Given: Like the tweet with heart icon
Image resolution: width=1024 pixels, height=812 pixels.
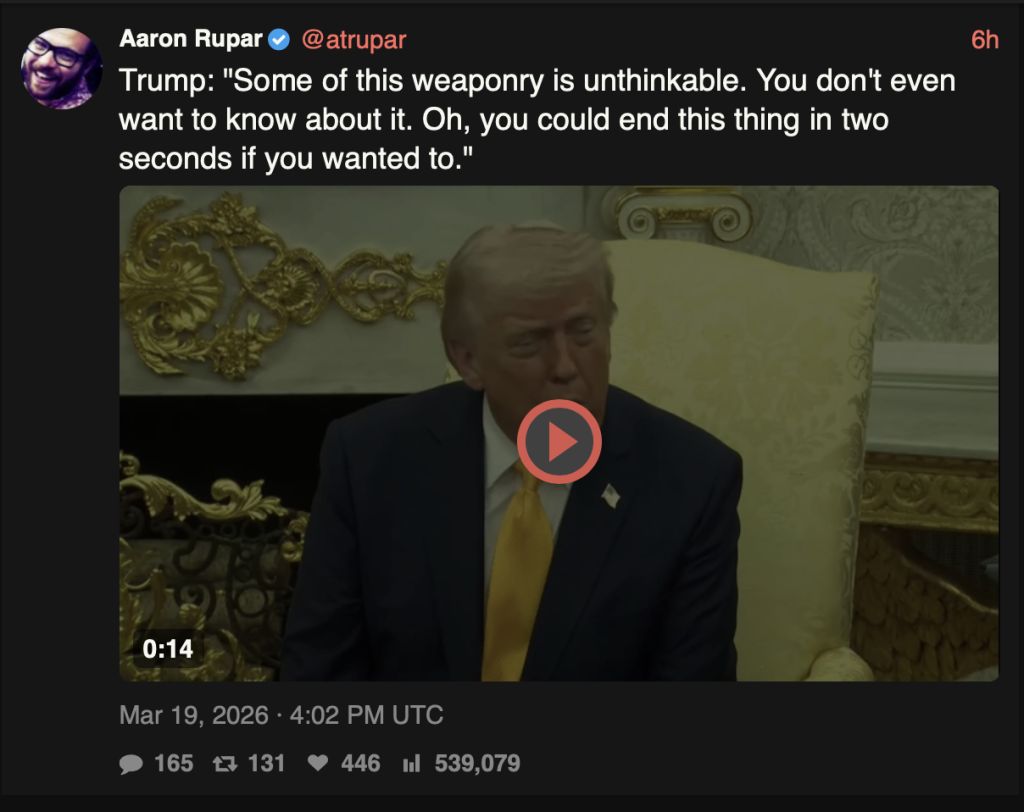Looking at the screenshot, I should click(318, 762).
